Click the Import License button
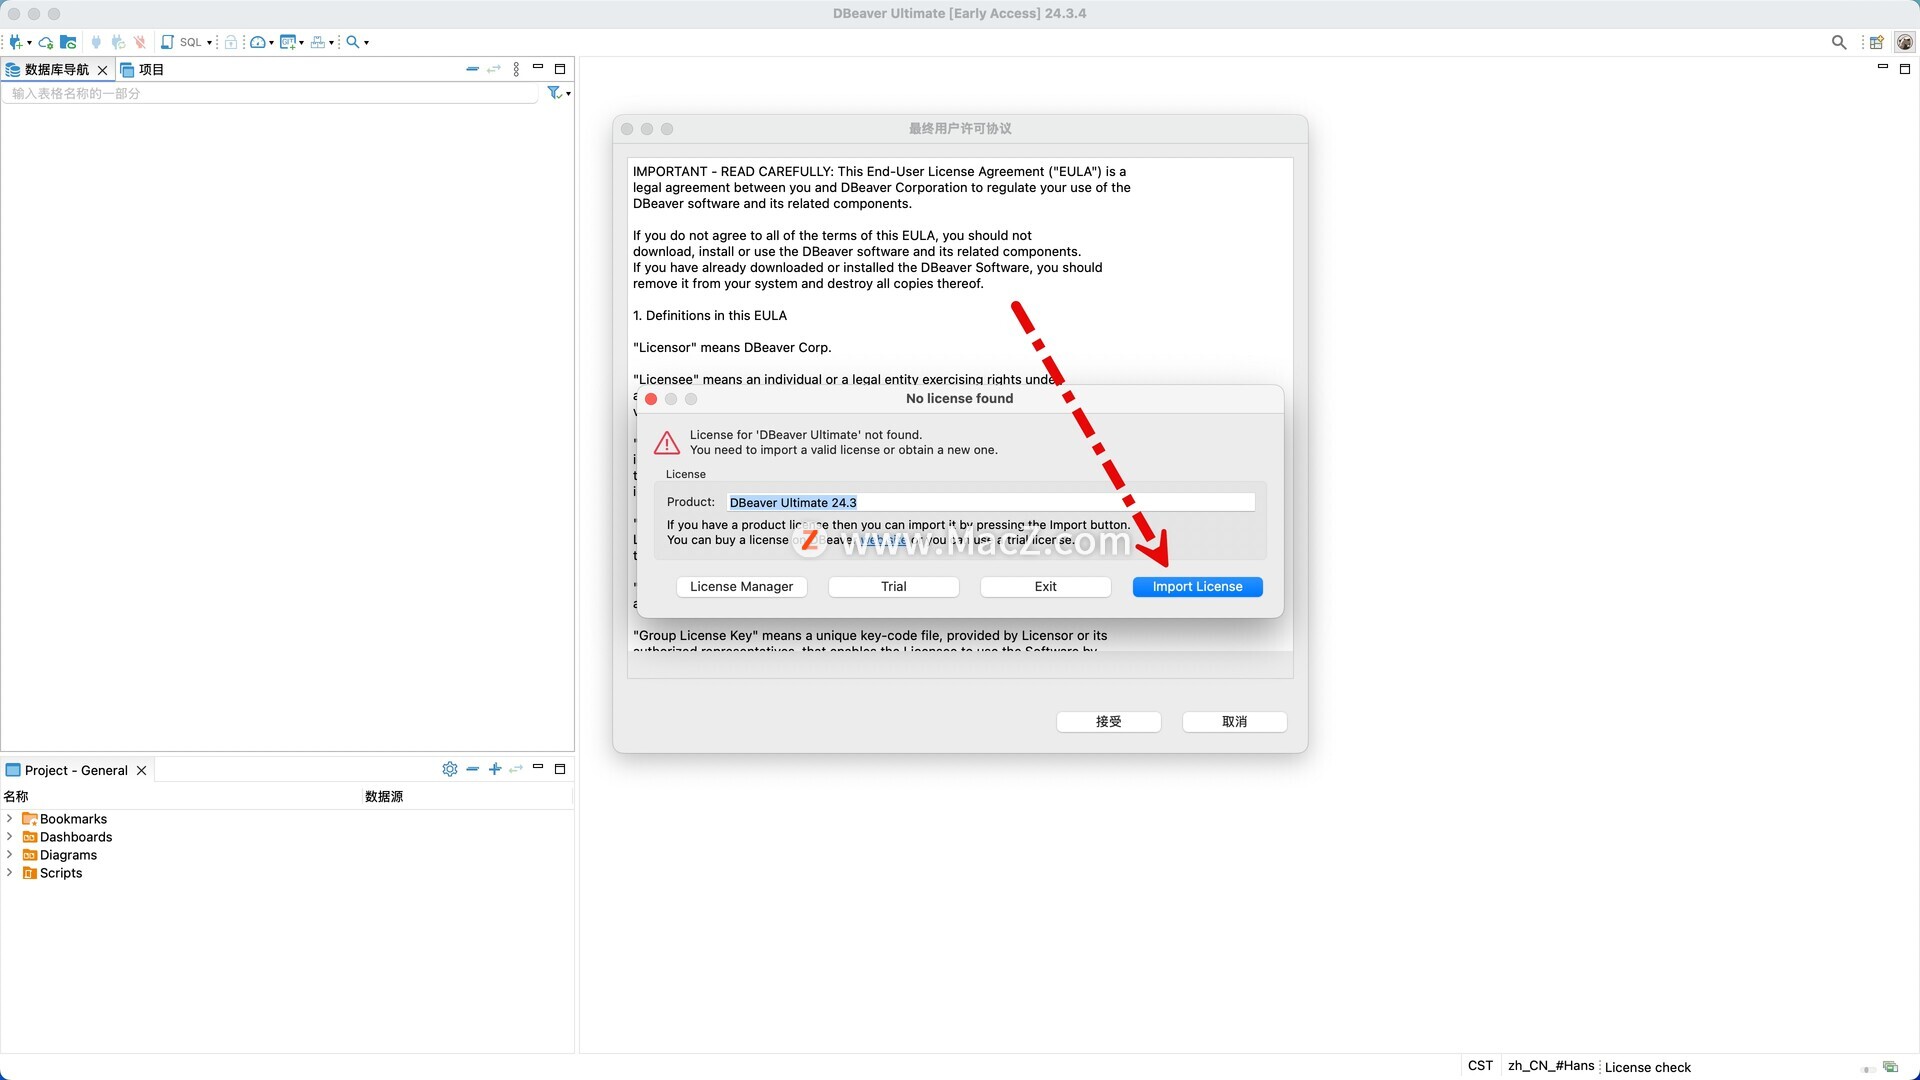Viewport: 1920px width, 1080px height. pos(1198,587)
